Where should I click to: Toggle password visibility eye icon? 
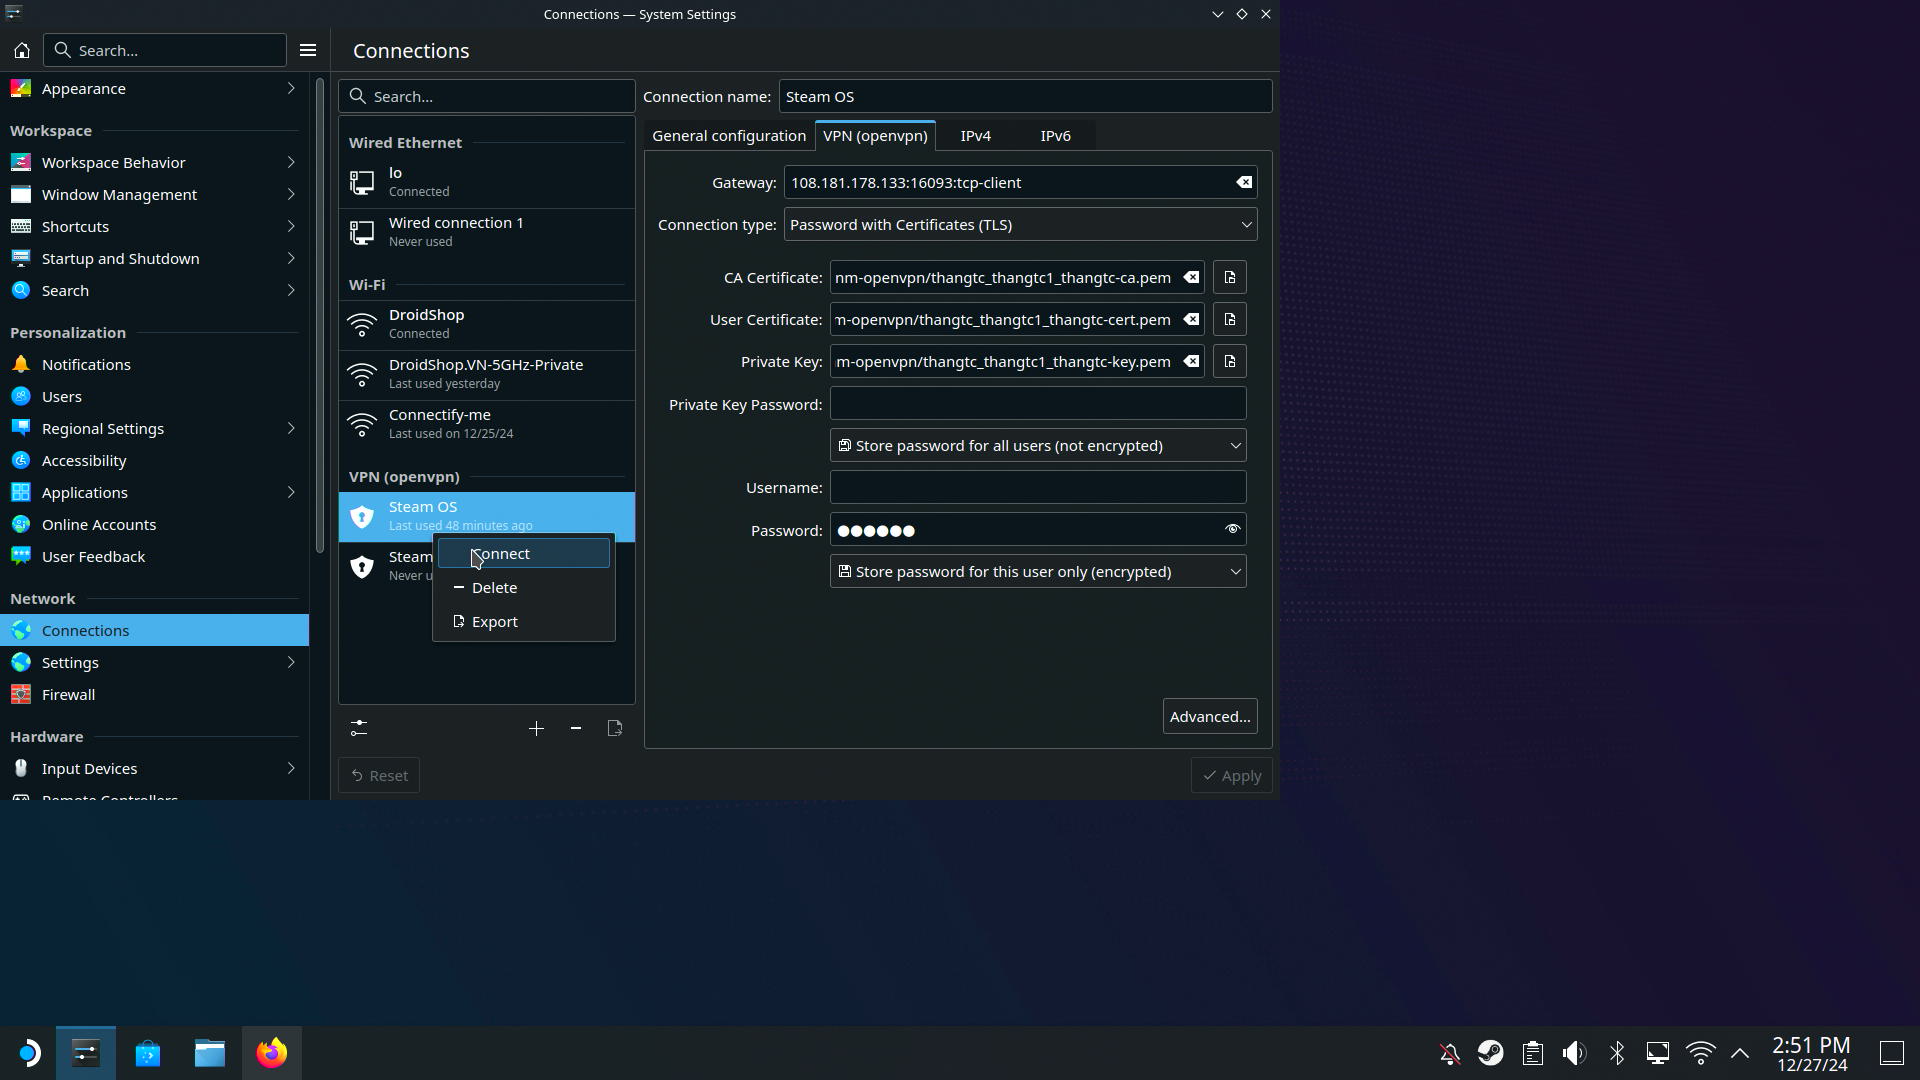point(1232,529)
